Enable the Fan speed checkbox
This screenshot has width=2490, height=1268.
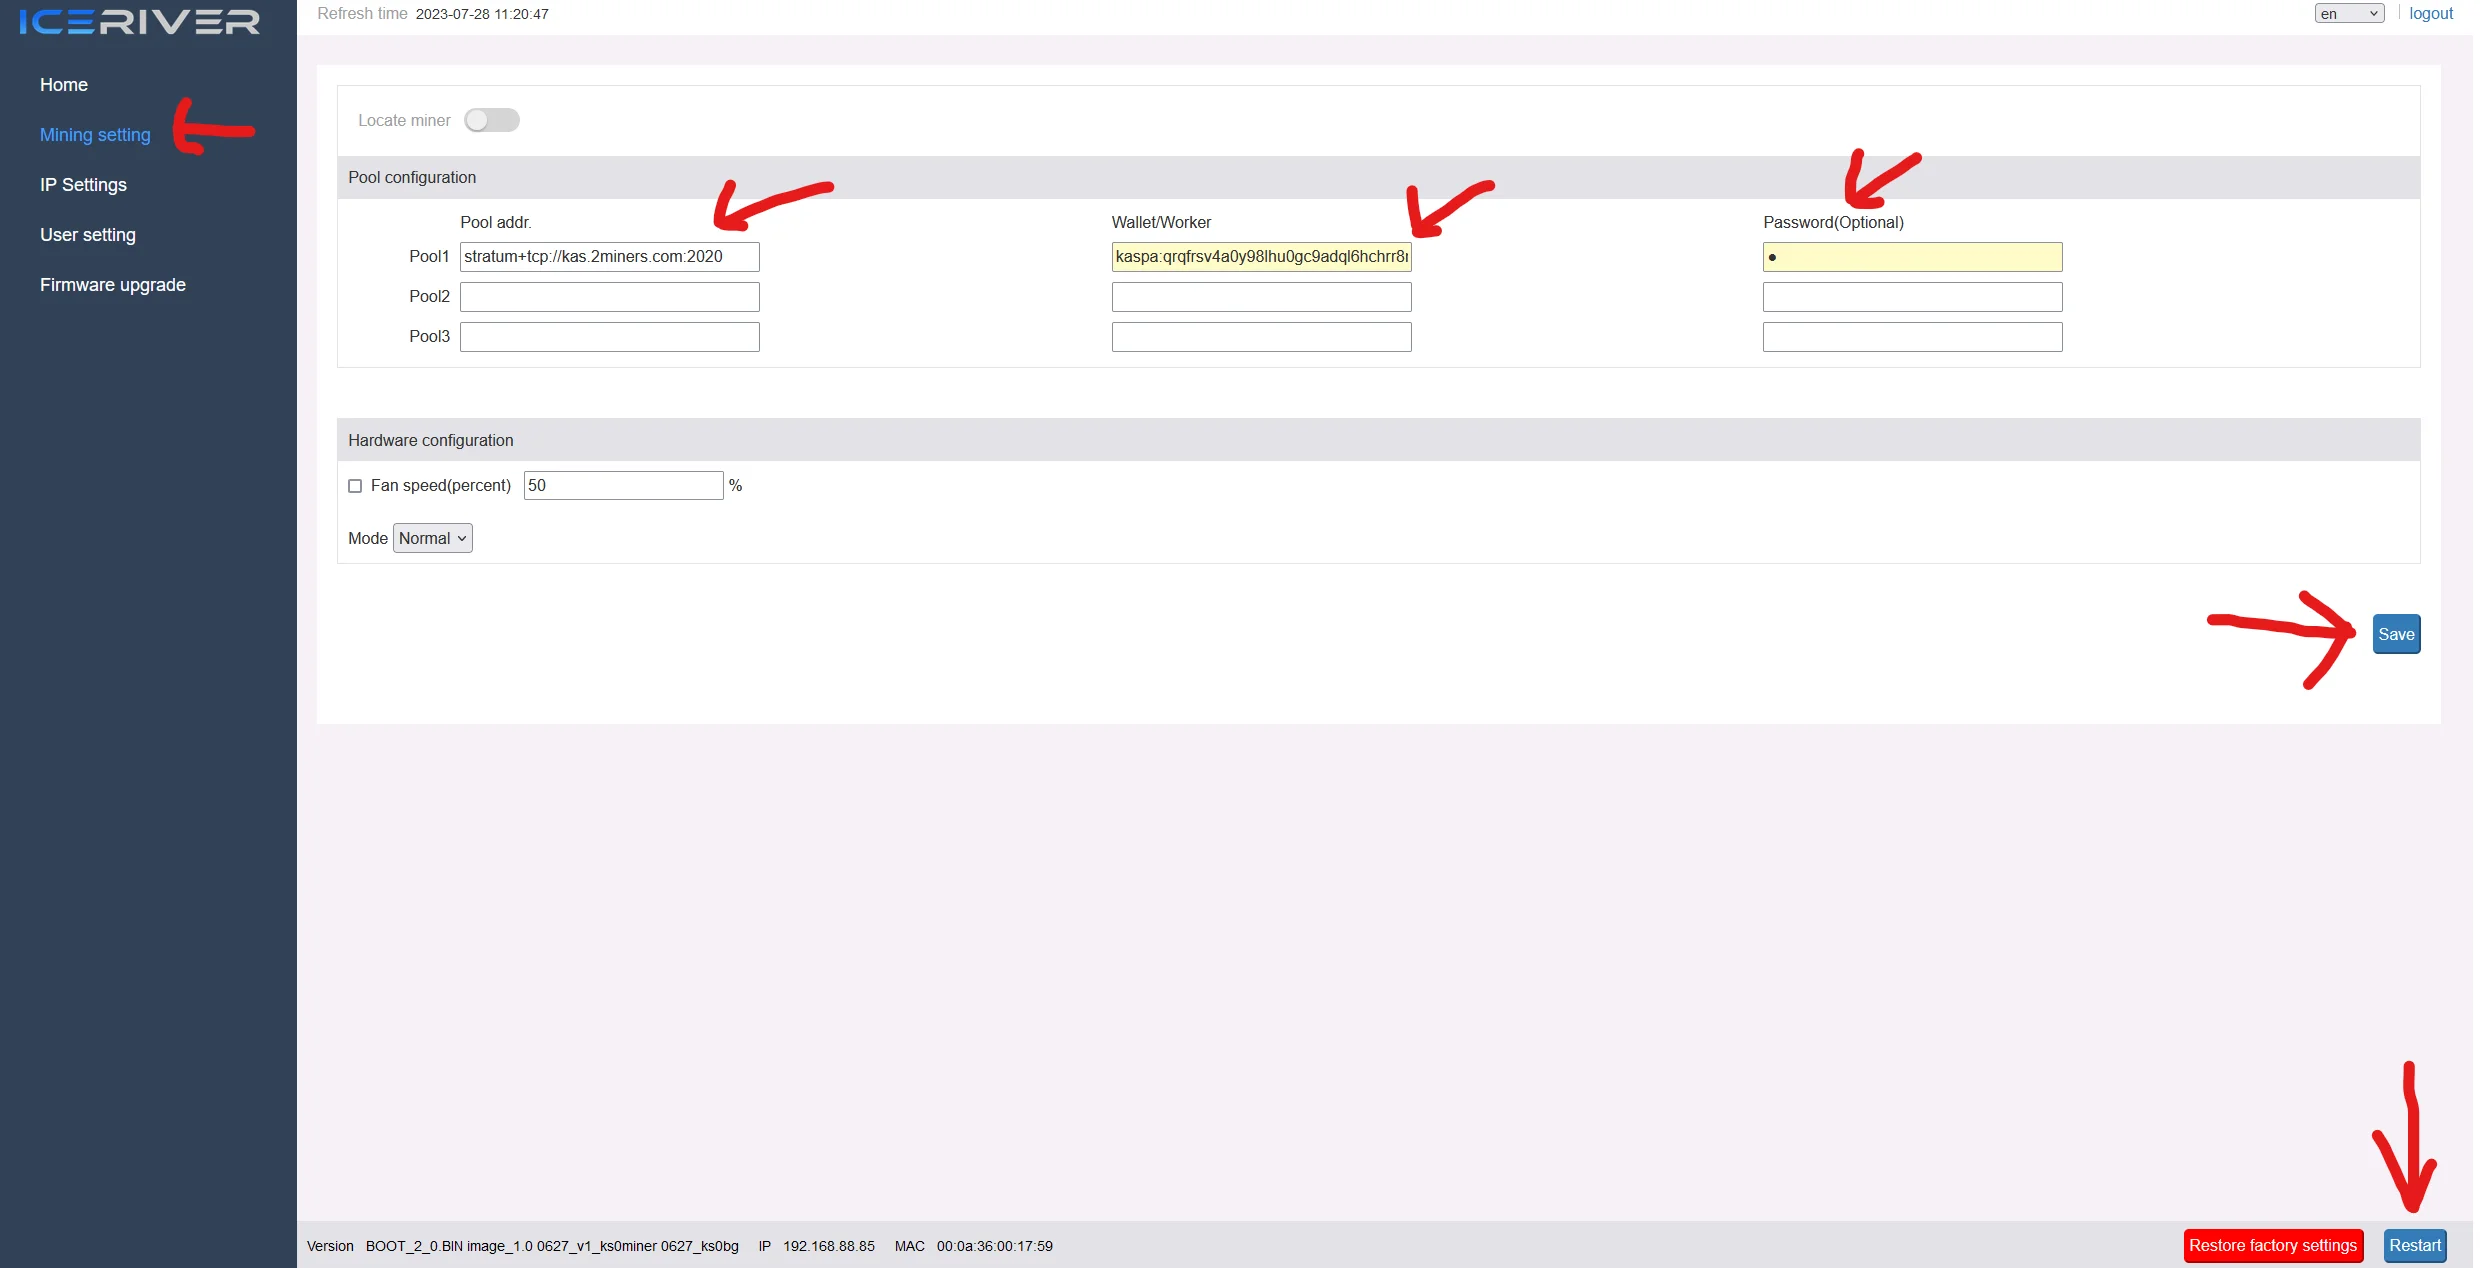[355, 486]
